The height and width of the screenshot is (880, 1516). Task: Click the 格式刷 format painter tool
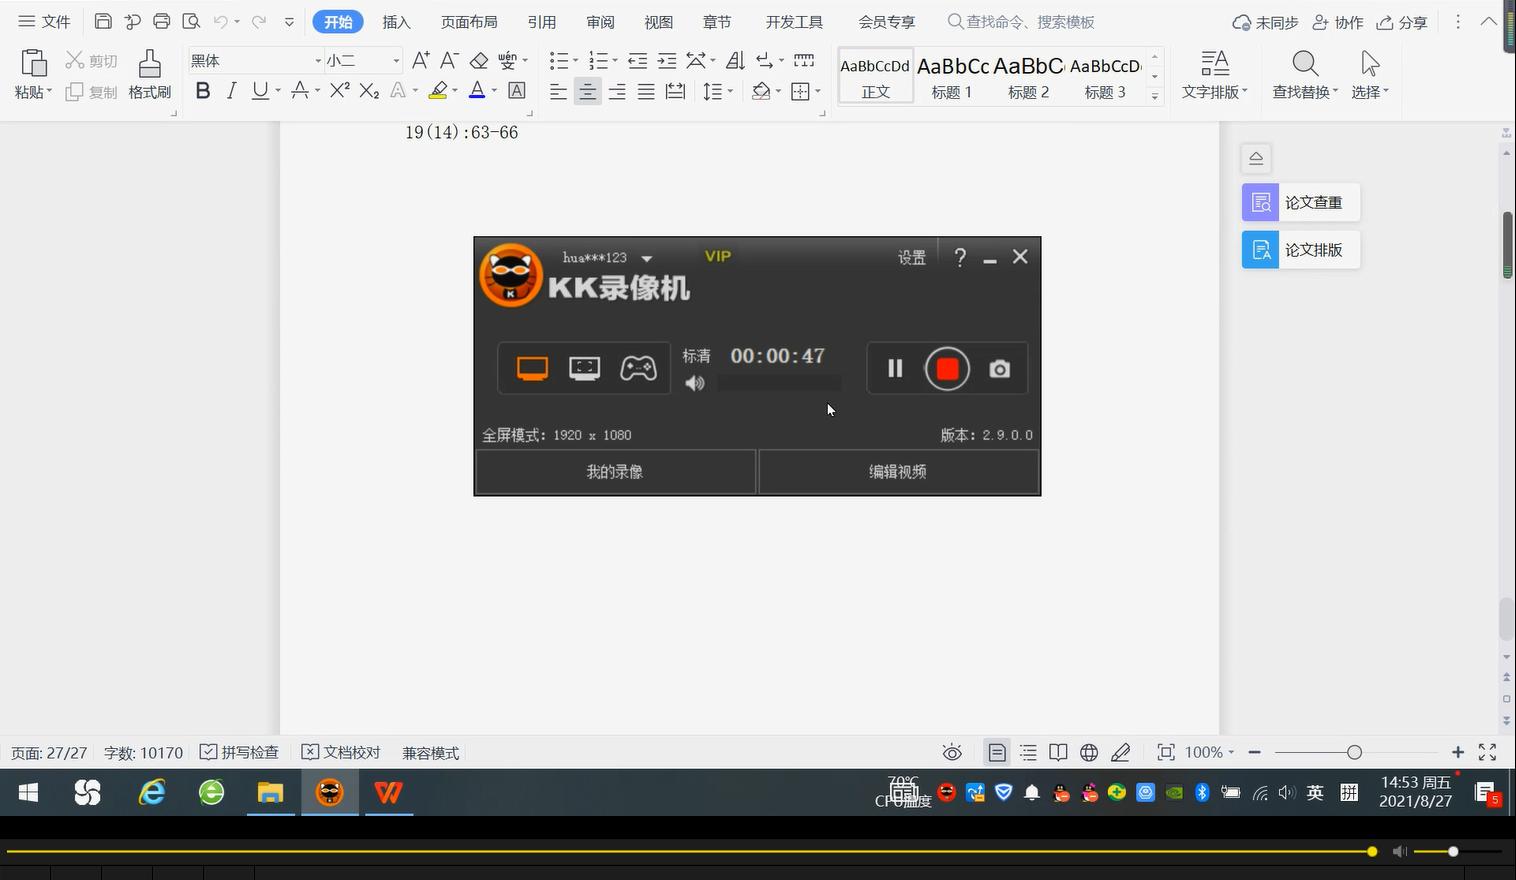point(148,73)
